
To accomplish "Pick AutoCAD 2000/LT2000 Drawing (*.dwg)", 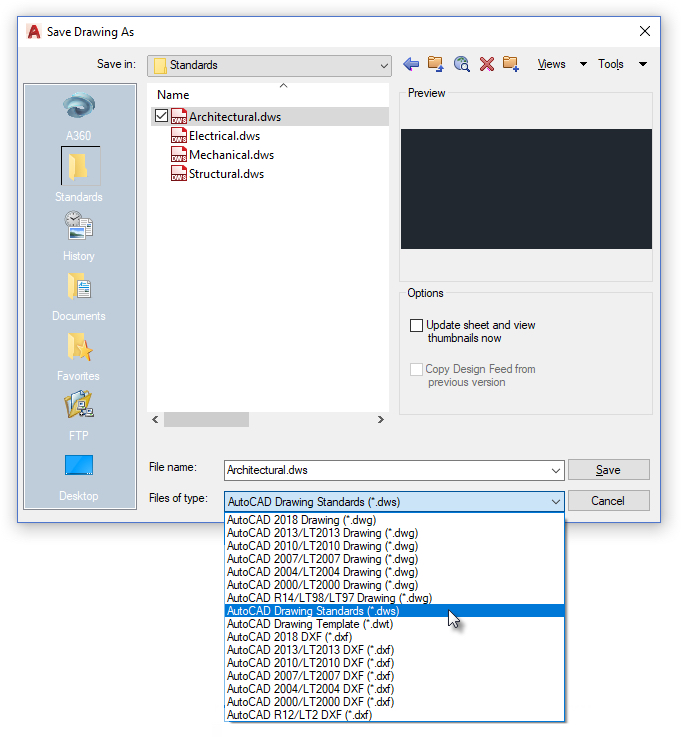I will tap(394, 585).
